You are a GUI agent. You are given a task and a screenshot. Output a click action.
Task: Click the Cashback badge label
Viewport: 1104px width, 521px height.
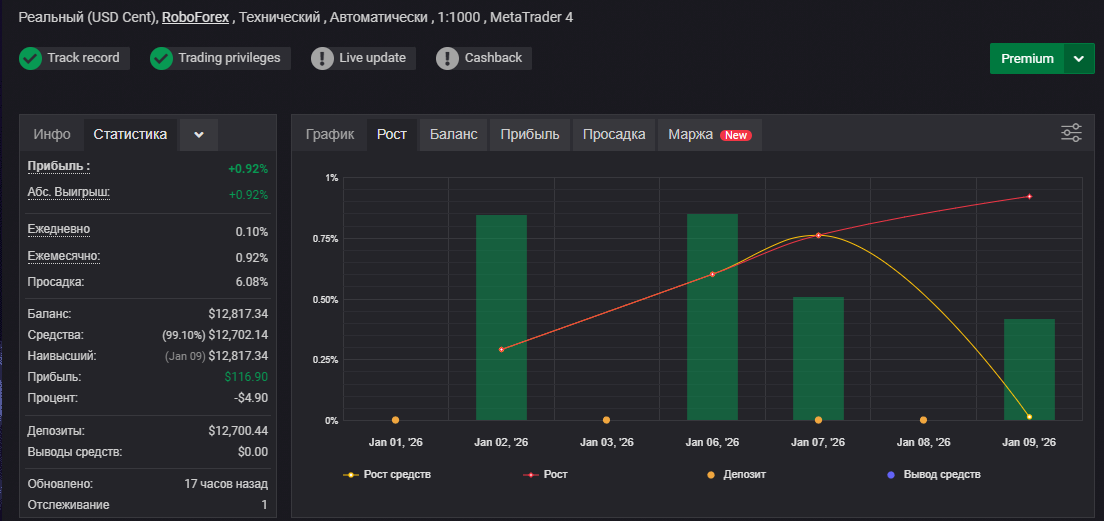[x=494, y=58]
